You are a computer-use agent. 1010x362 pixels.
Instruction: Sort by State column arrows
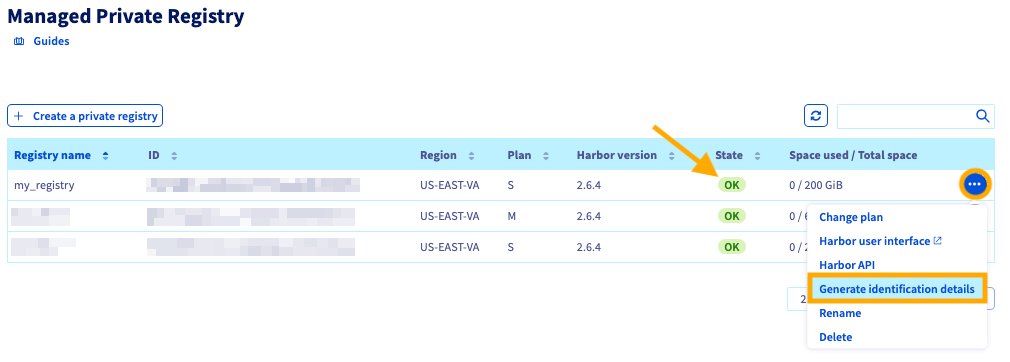tap(758, 155)
